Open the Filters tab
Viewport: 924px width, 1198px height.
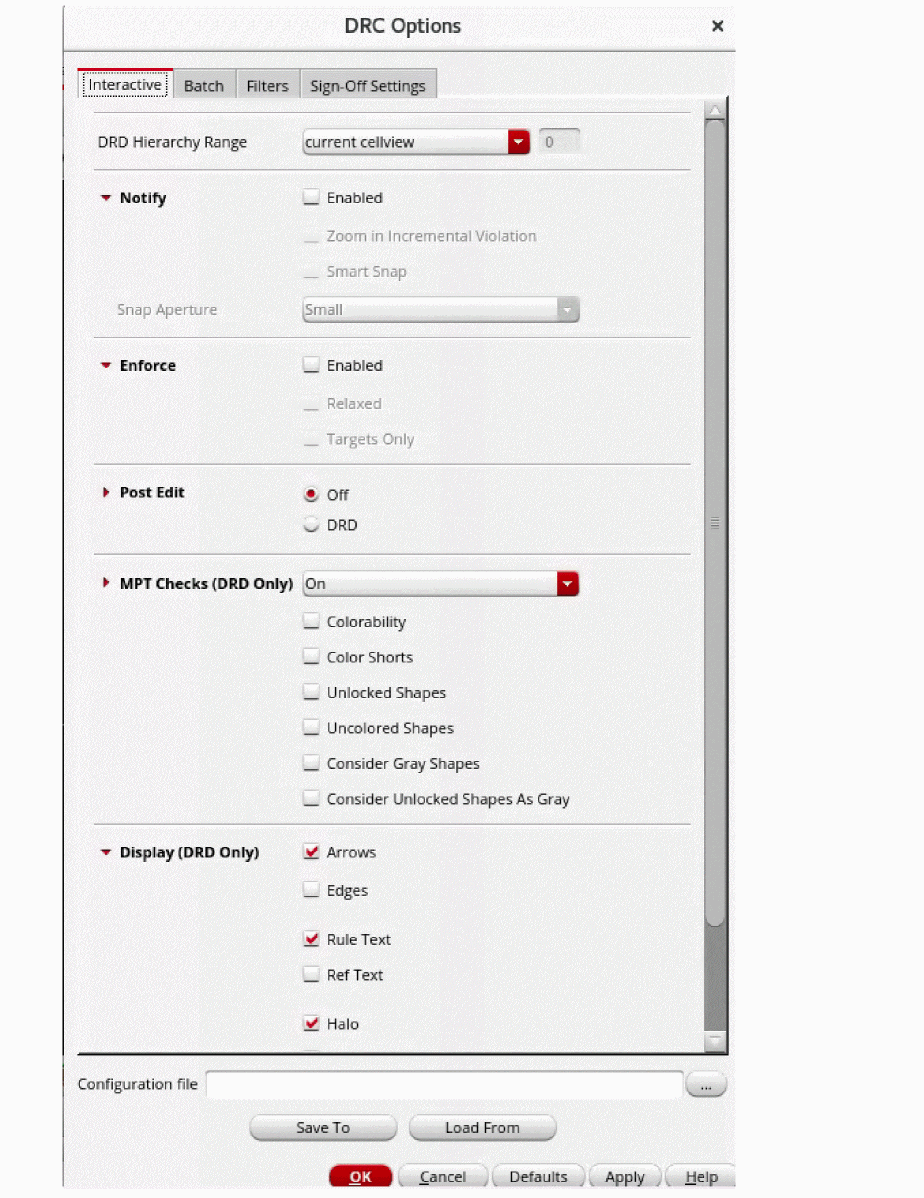coord(267,86)
